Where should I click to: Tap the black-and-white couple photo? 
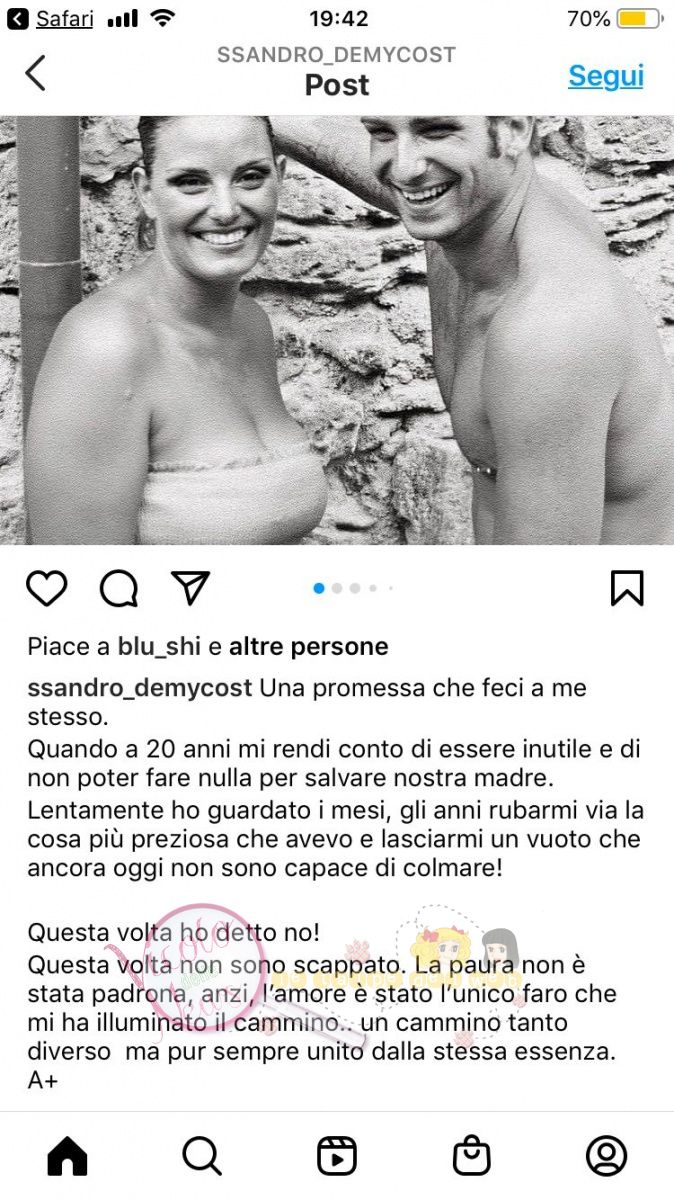click(337, 330)
